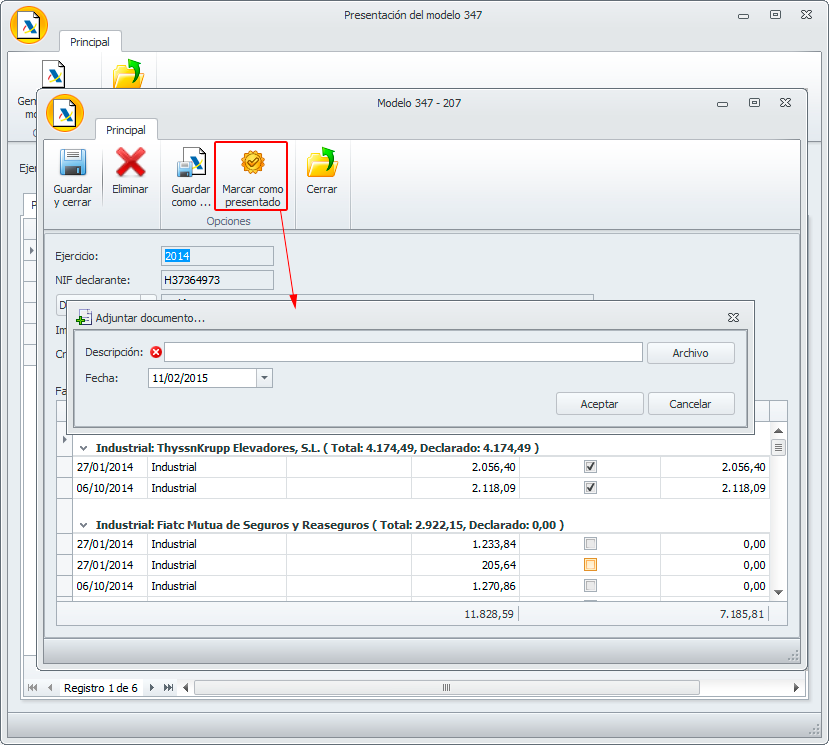The width and height of the screenshot is (829, 745).
Task: Close the Adjuntar documento dialog
Action: [733, 318]
